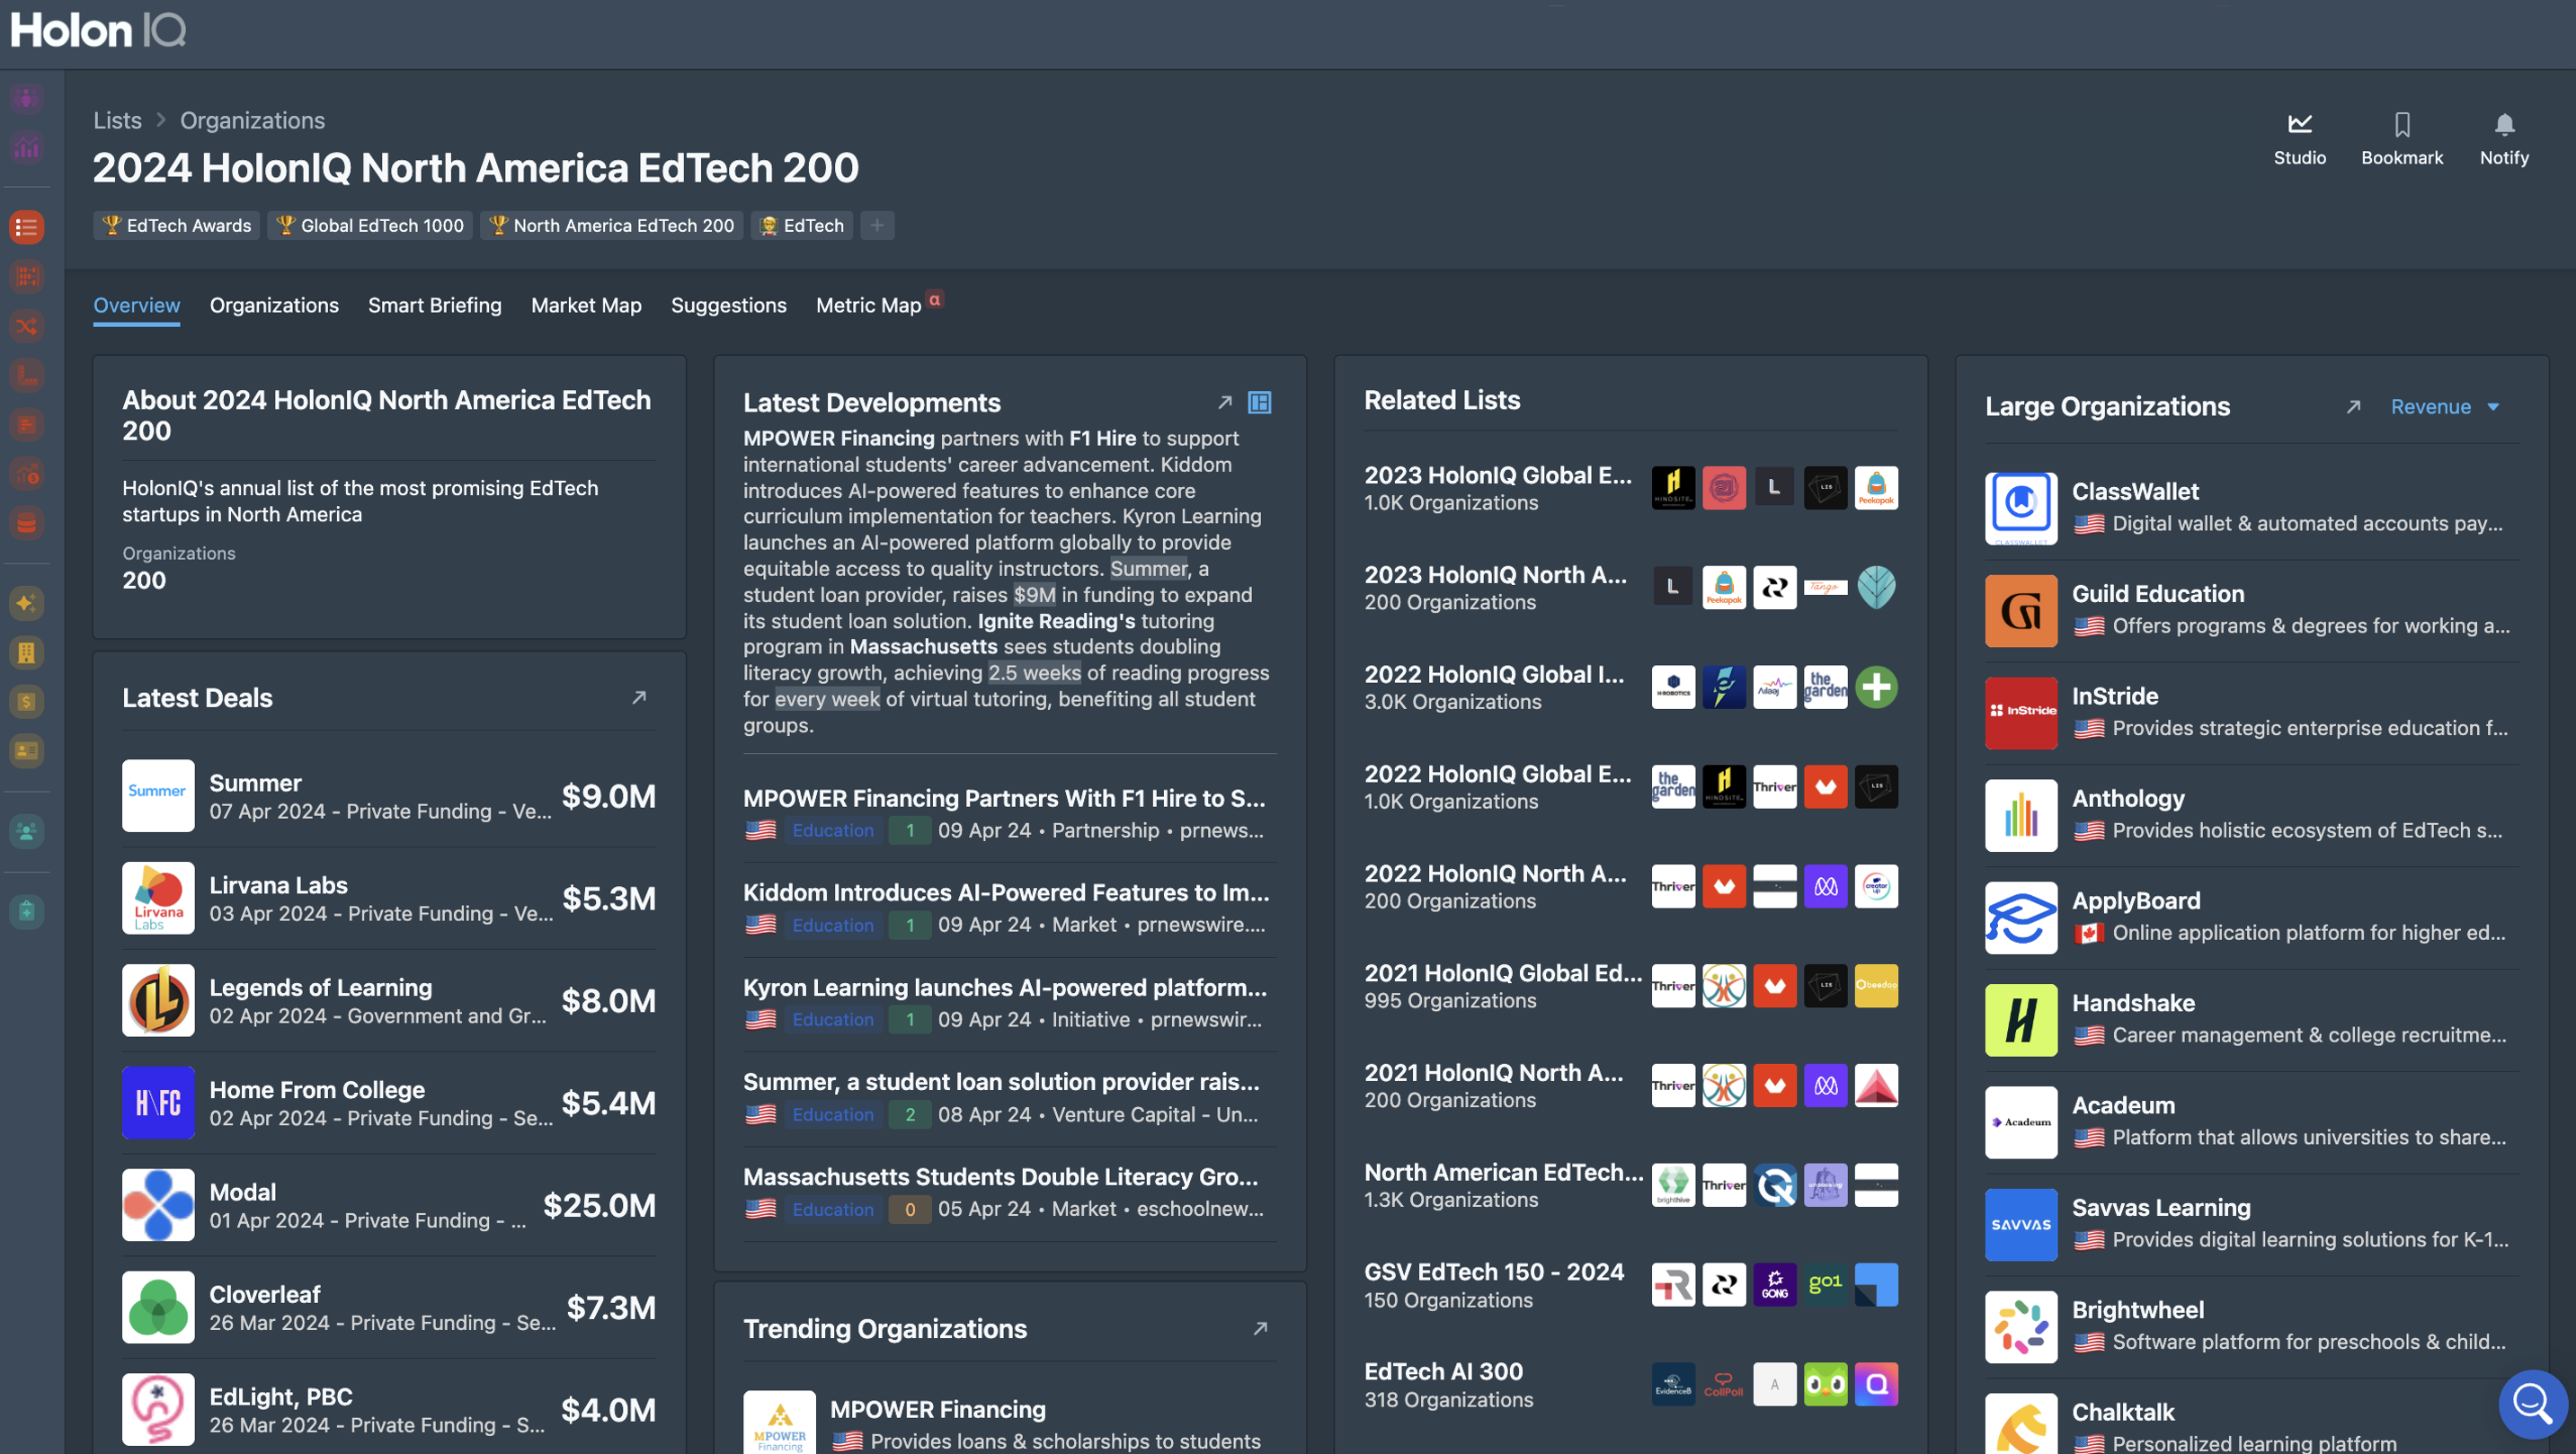Image resolution: width=2576 pixels, height=1454 pixels.
Task: Open the dollar deals sidebar icon
Action: [x=27, y=702]
